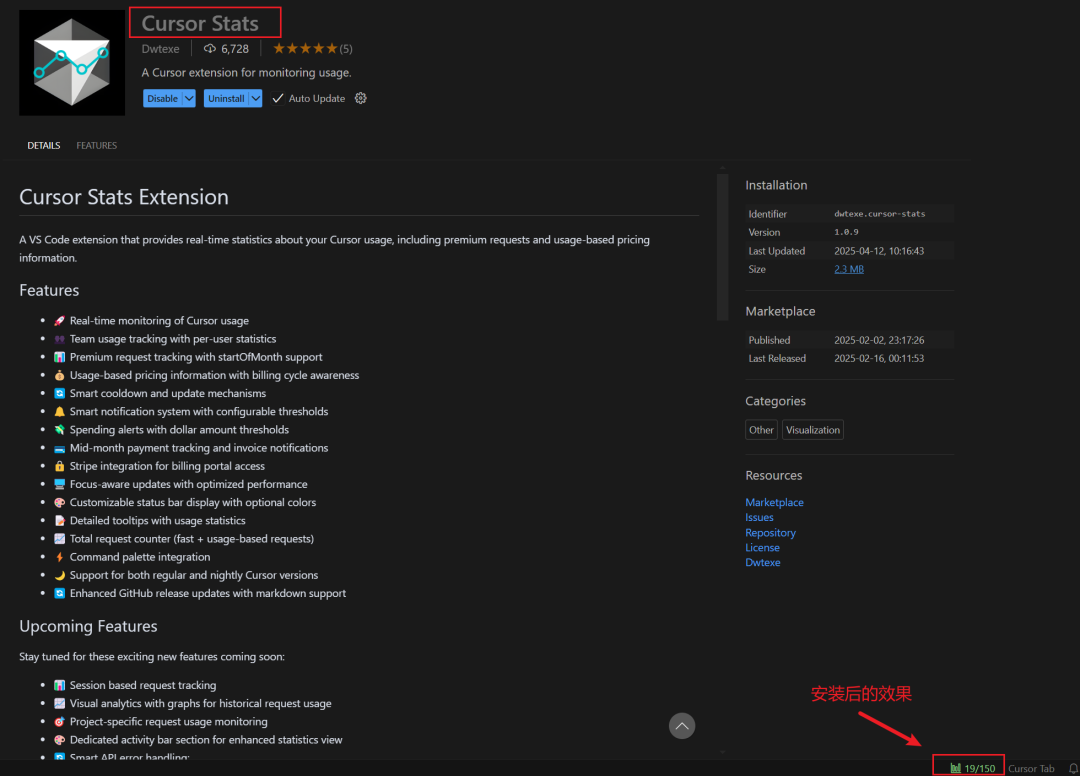Viewport: 1080px width, 776px height.
Task: Click the Last Updated 2025-04-12 value
Action: coord(879,251)
